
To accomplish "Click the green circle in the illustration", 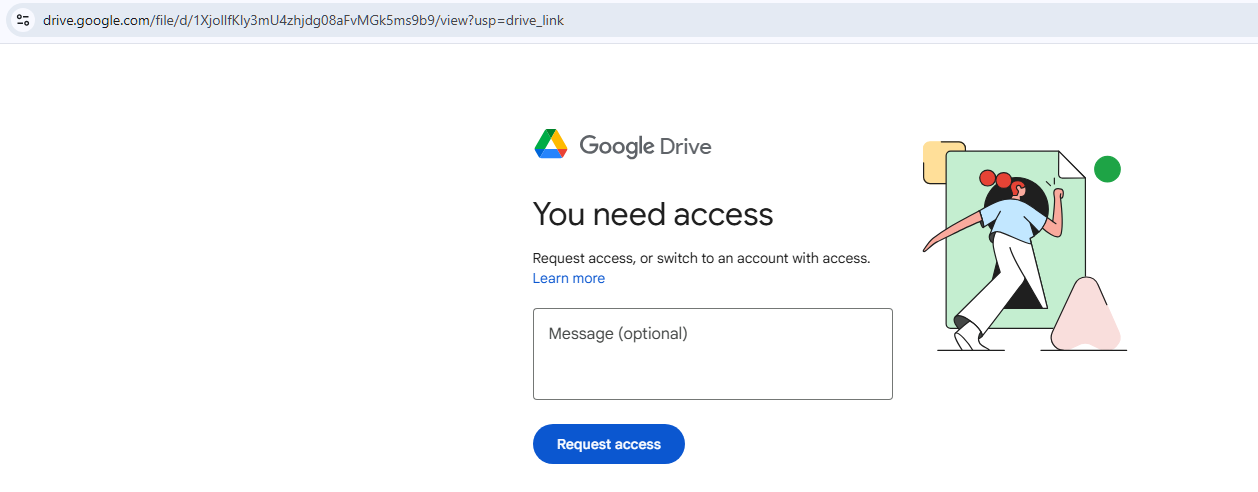I will tap(1107, 169).
